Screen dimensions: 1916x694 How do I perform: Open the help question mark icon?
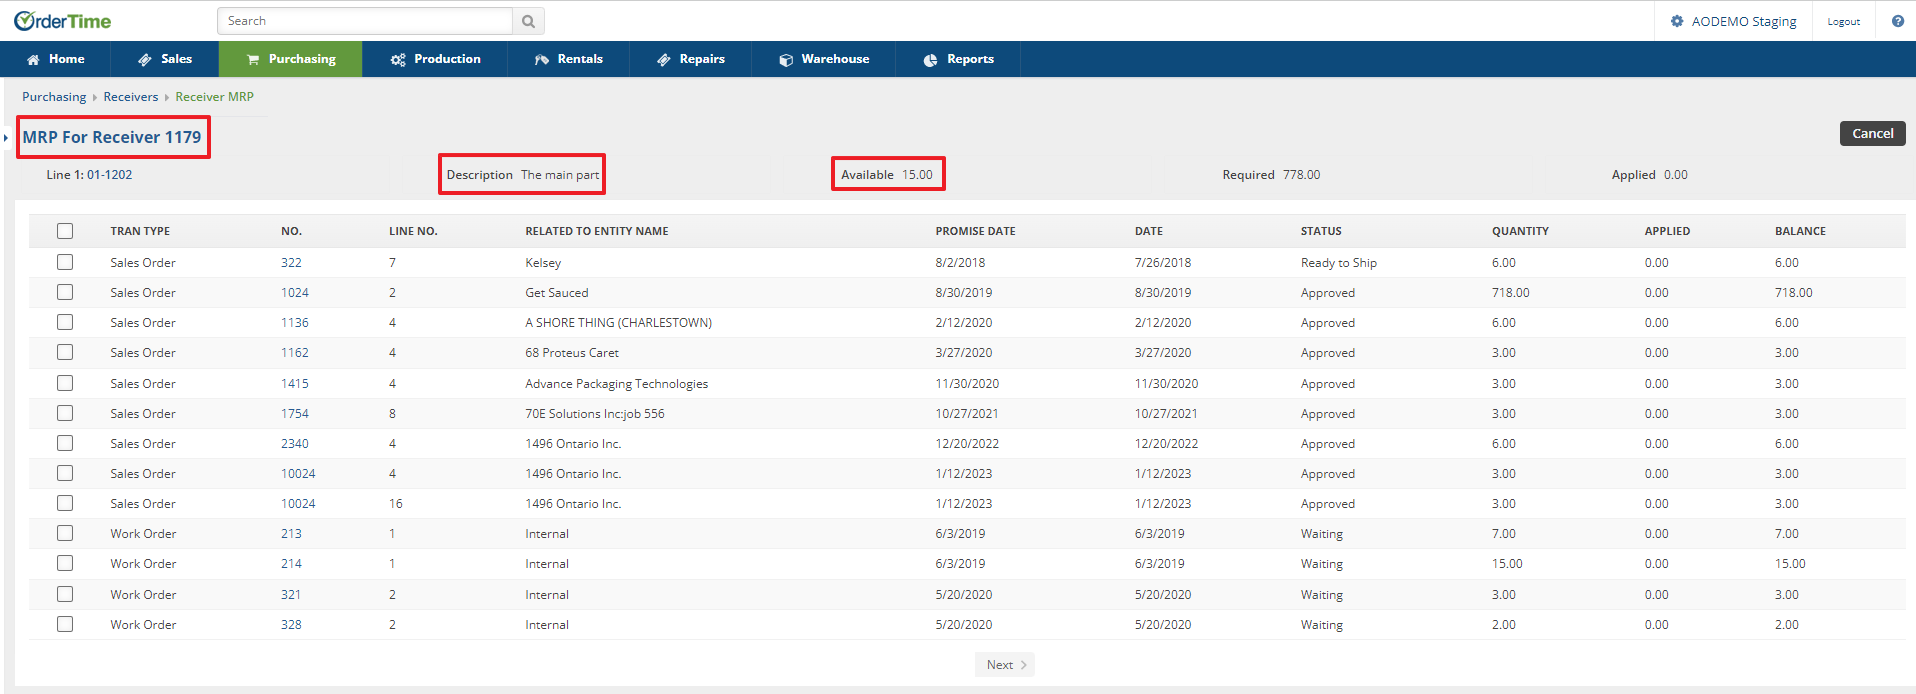coord(1897,21)
